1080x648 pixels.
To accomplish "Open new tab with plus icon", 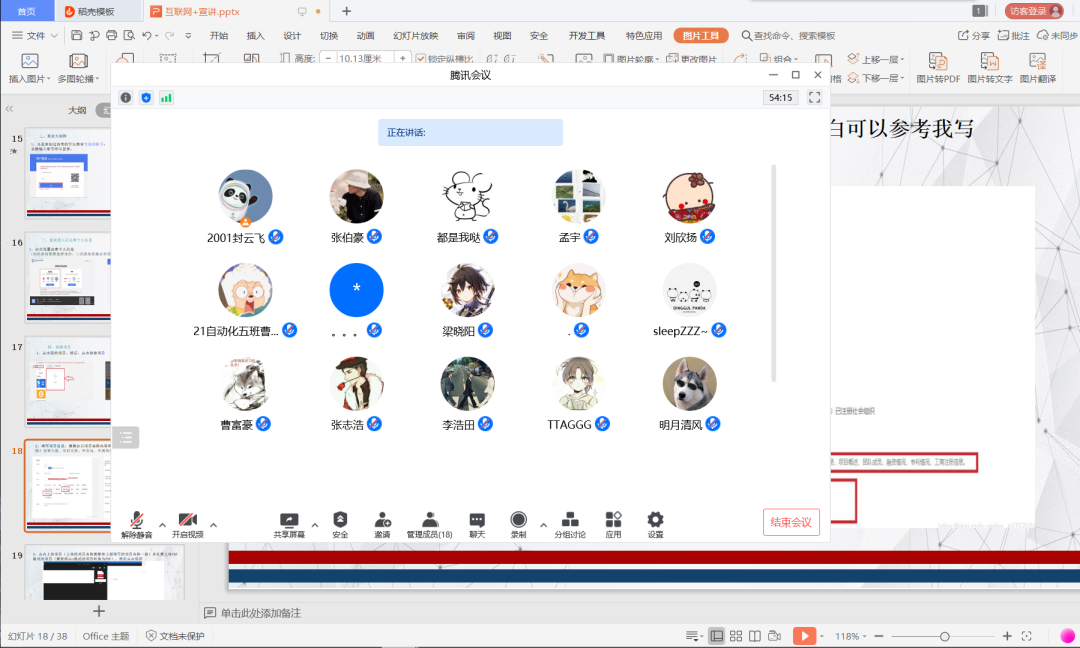I will click(346, 11).
